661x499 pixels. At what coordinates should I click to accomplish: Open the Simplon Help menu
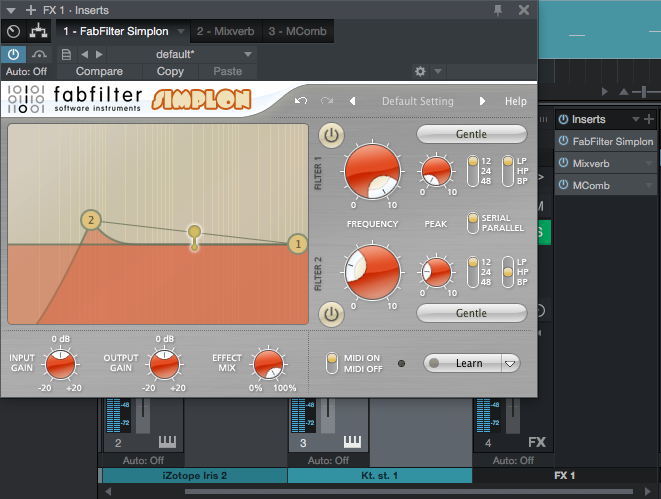pos(516,101)
